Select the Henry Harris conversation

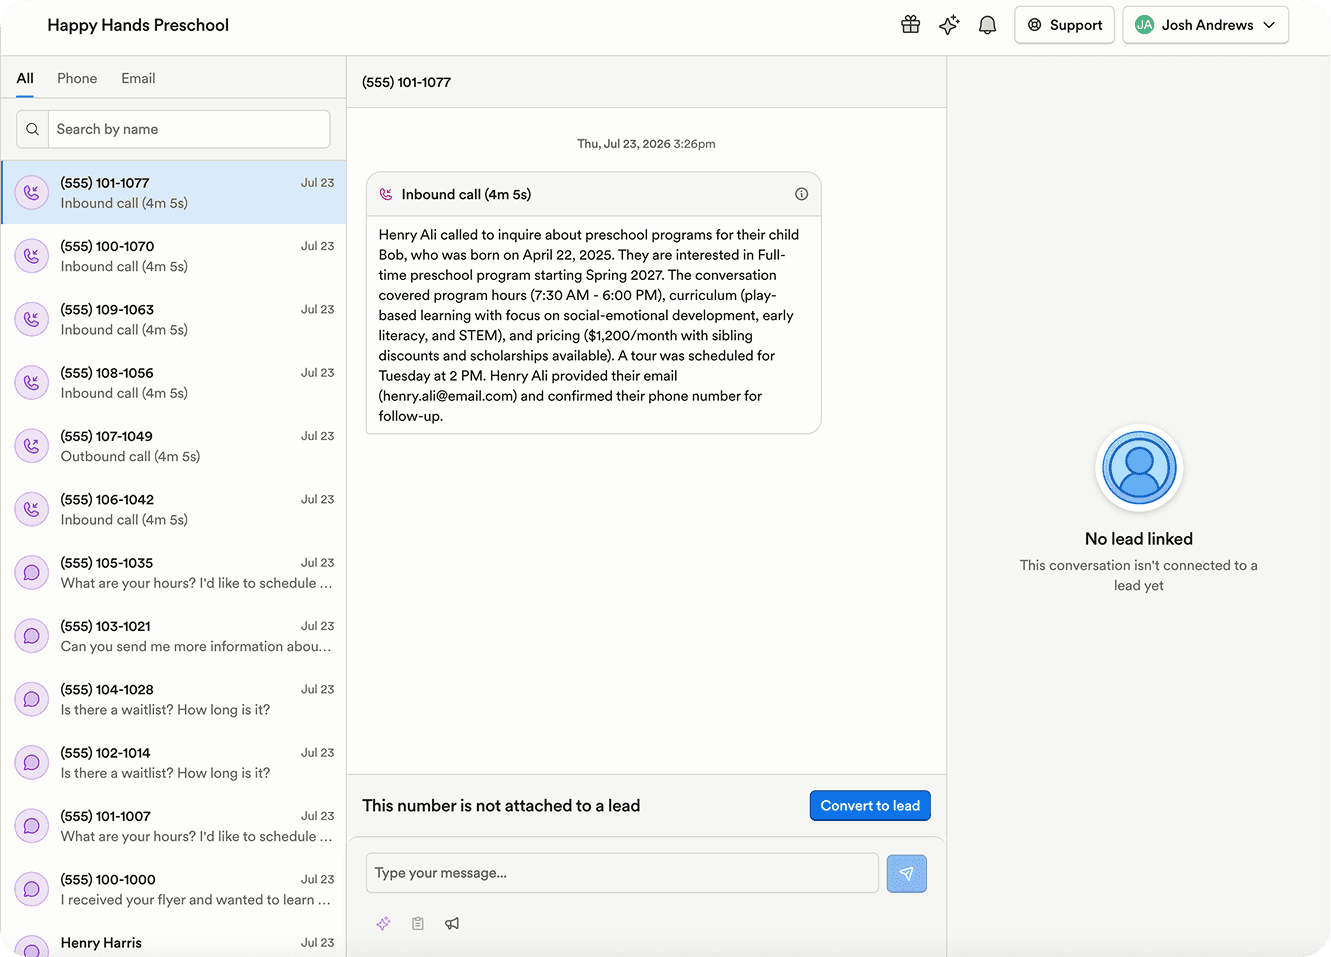173,943
